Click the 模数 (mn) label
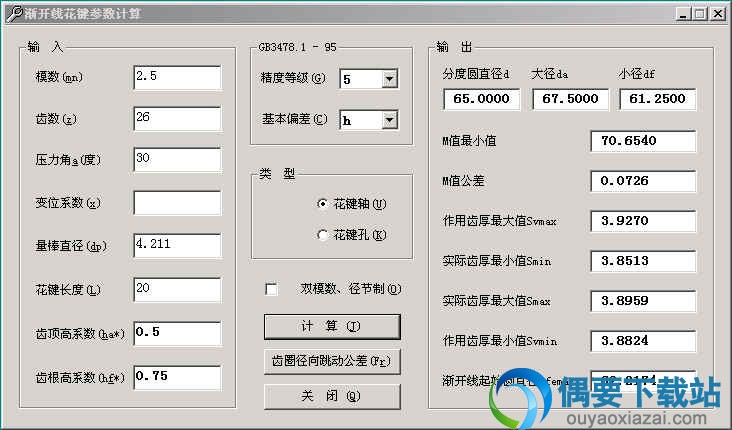 coord(59,77)
